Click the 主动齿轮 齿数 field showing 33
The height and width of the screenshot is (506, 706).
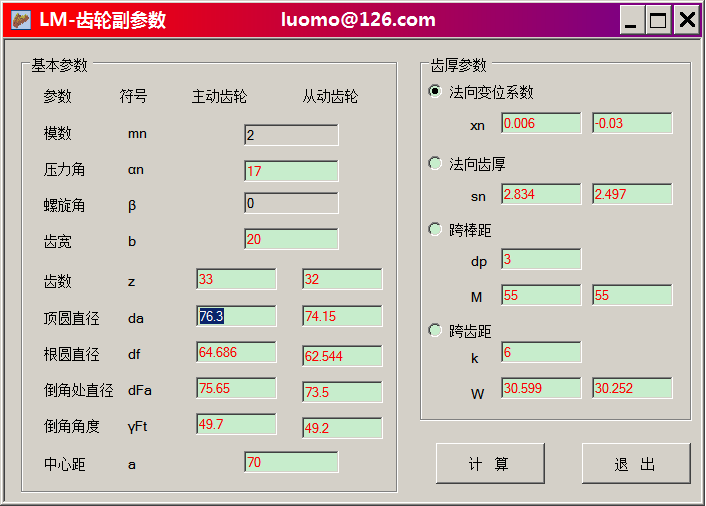pyautogui.click(x=236, y=279)
